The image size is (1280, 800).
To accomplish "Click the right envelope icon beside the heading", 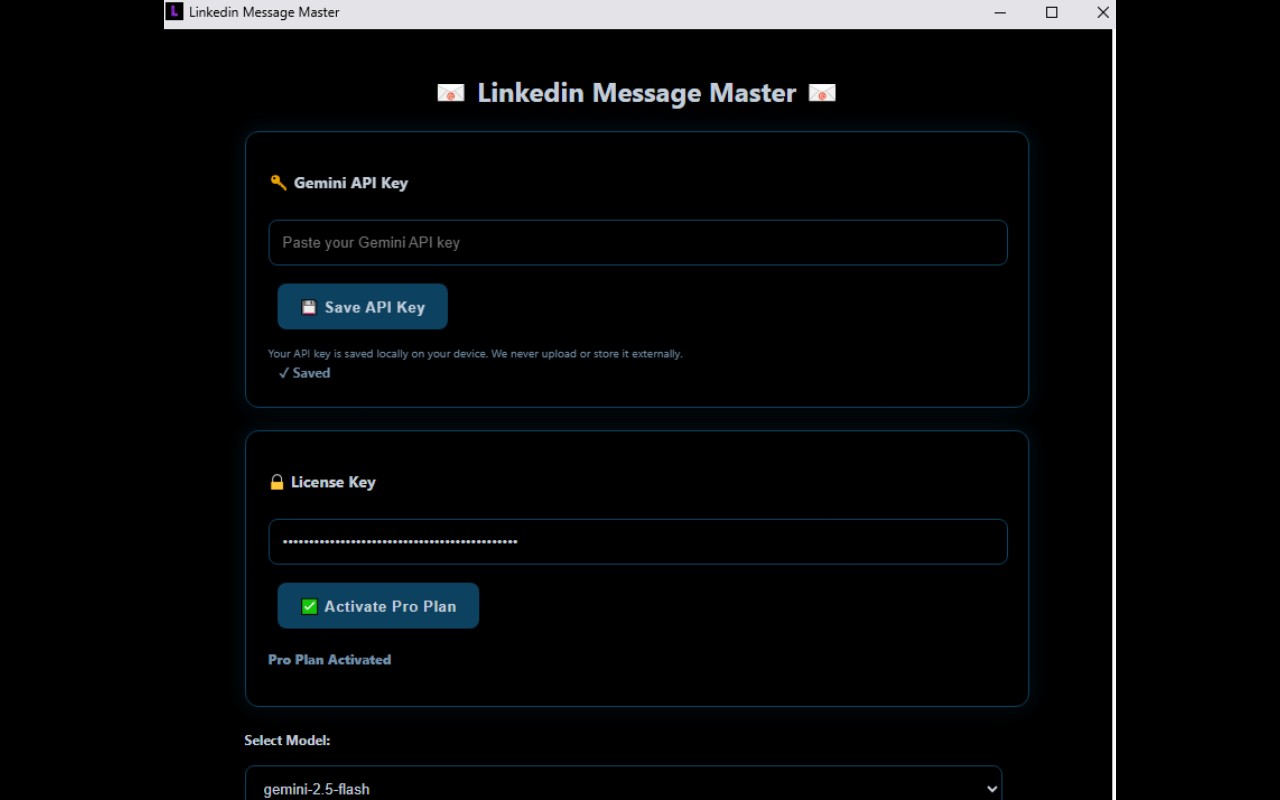I will pos(822,93).
